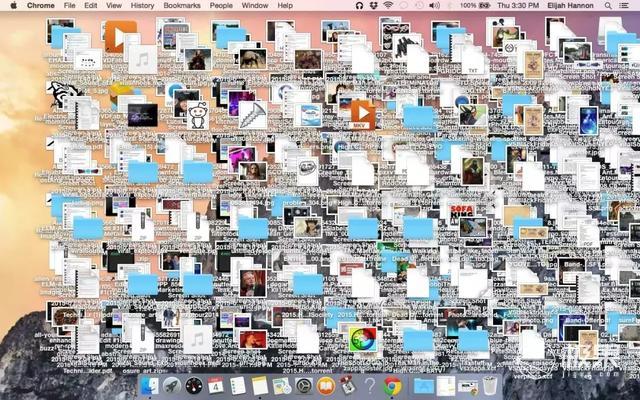Click the headphones menu bar icon
Image resolution: width=640 pixels, height=400 pixels.
point(359,5)
